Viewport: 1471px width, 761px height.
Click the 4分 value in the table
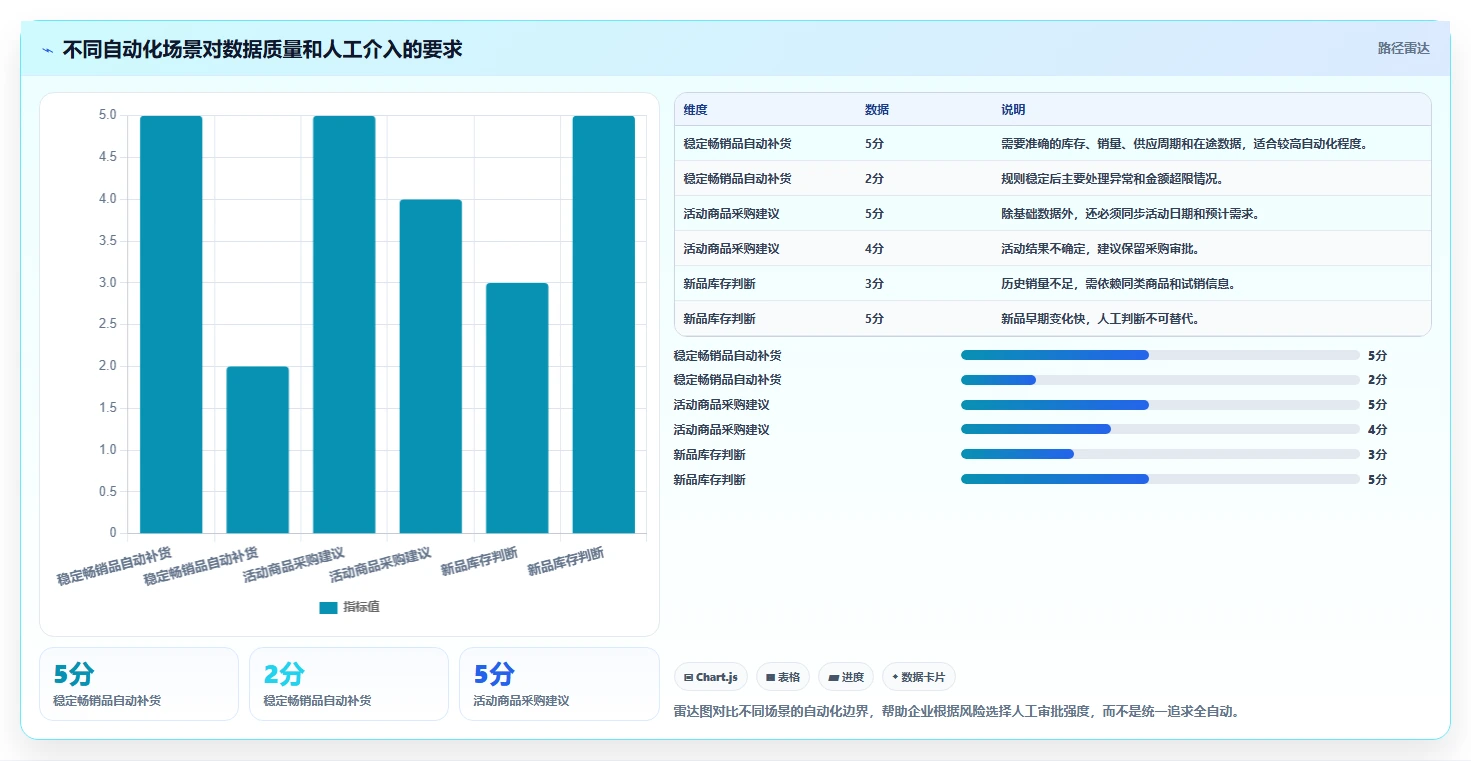874,249
